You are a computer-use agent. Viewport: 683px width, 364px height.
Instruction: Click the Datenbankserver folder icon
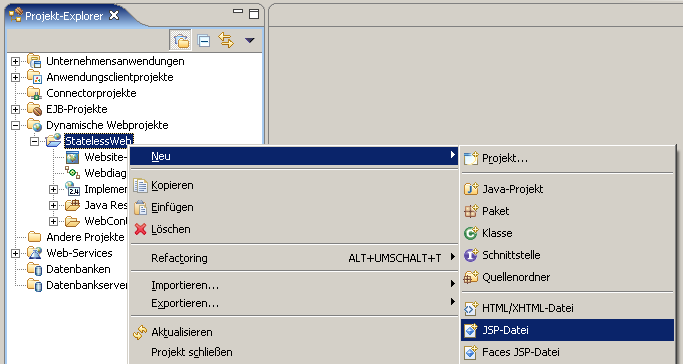(34, 285)
